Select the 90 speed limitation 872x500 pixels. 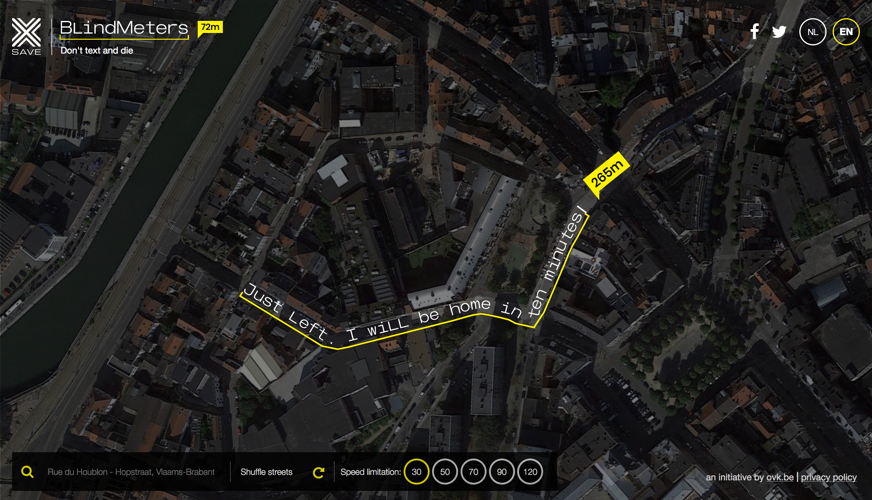[502, 472]
